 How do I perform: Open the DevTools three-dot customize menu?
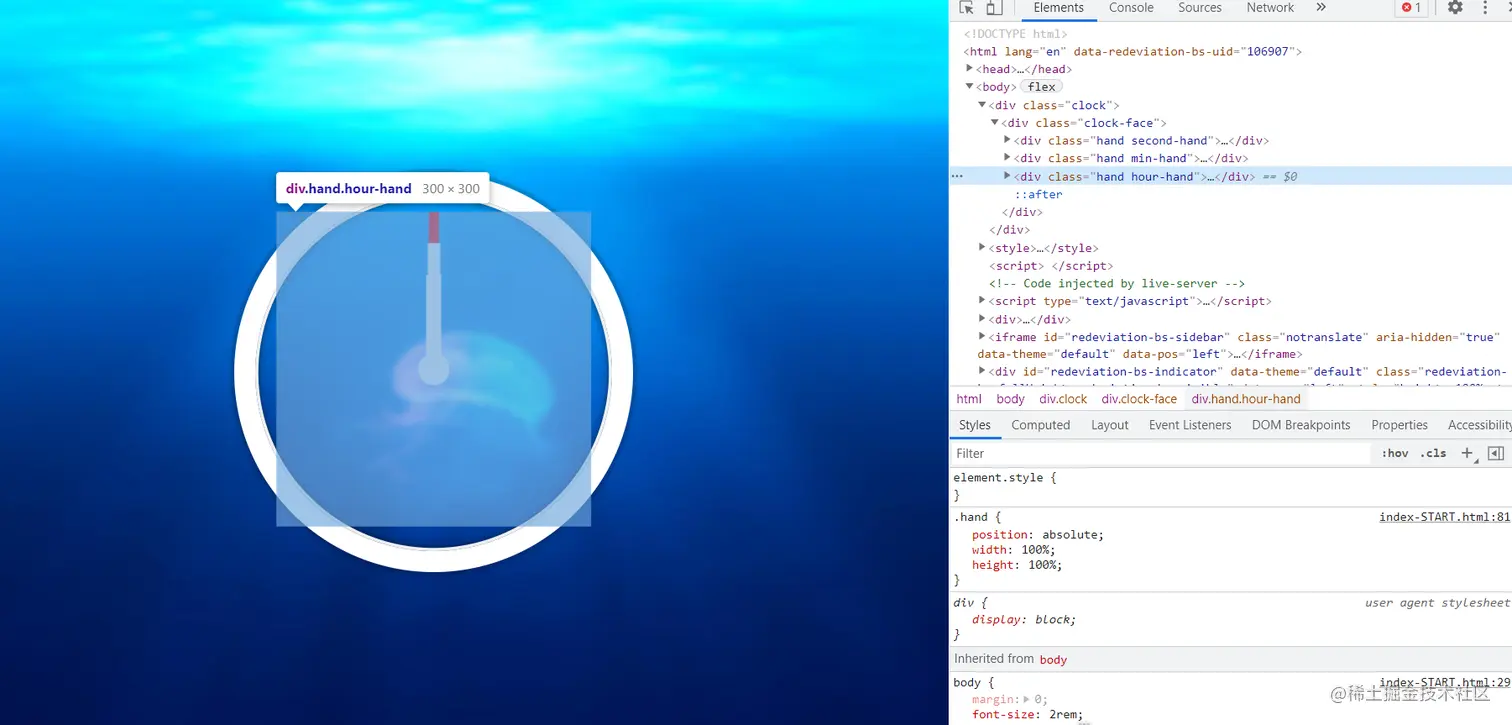(x=1485, y=8)
